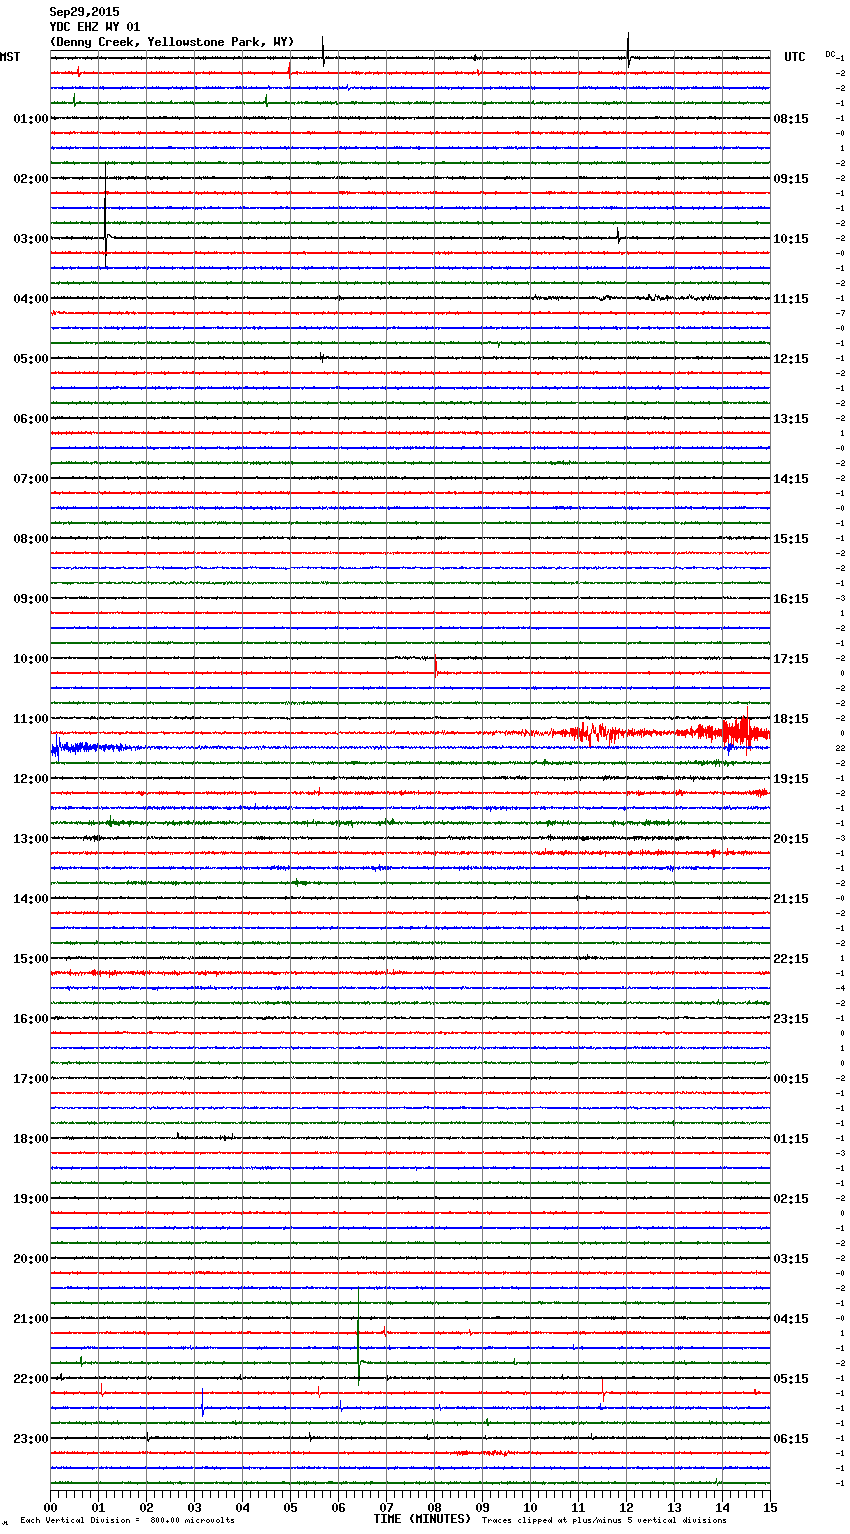This screenshot has height=1534, width=850.
Task: Click the 00:15 UTC time label
Action: 791,1079
